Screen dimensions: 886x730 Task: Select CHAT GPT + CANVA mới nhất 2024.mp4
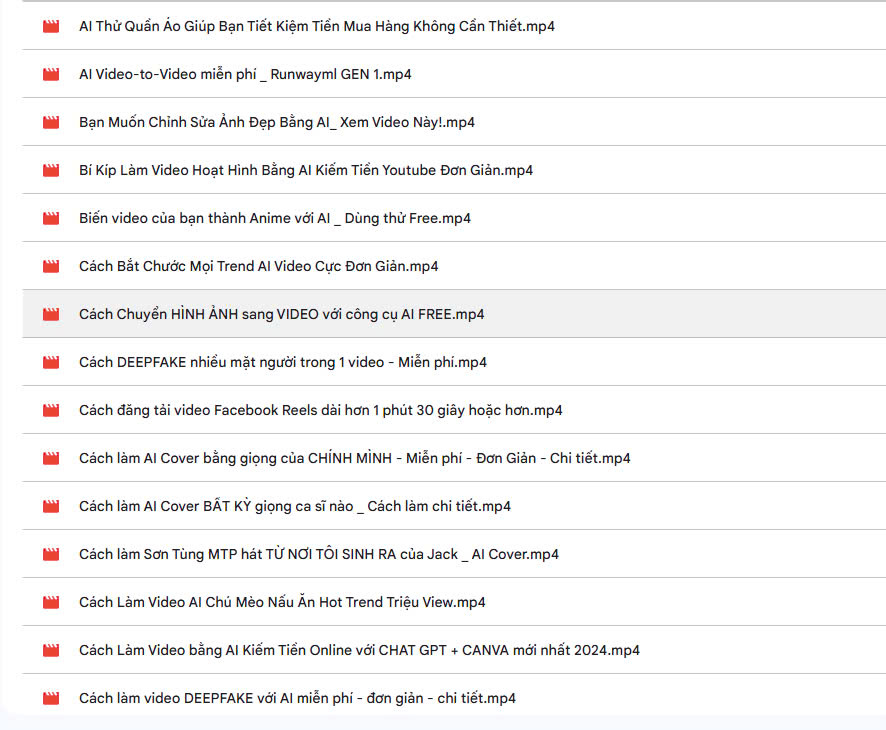[359, 650]
